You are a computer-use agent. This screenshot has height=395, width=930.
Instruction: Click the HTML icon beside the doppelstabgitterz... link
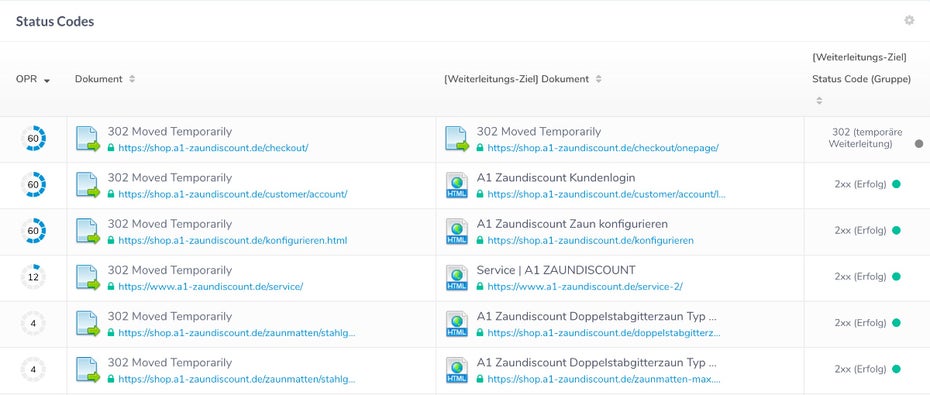457,324
